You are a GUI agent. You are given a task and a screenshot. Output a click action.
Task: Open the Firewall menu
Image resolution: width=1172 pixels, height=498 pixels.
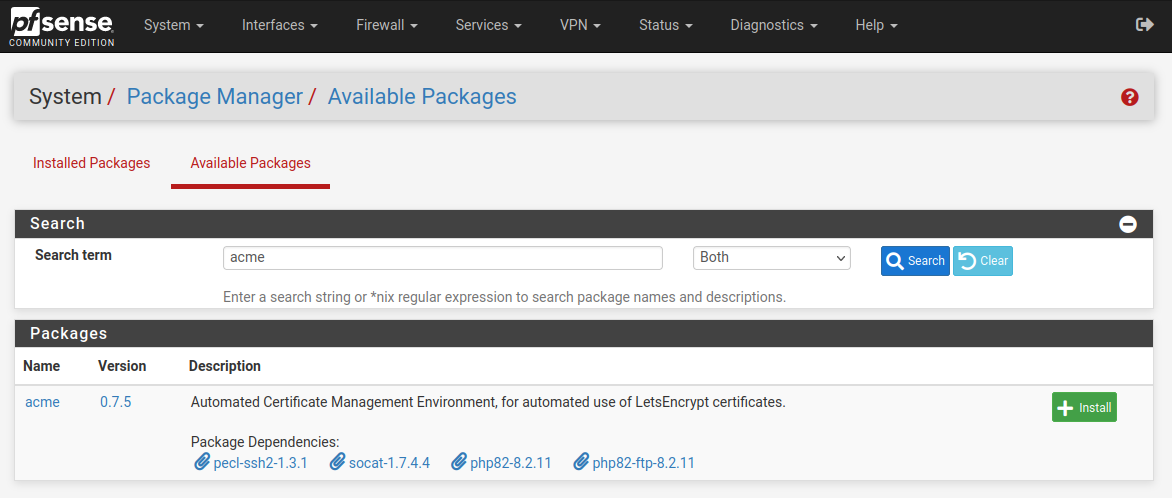(x=386, y=25)
